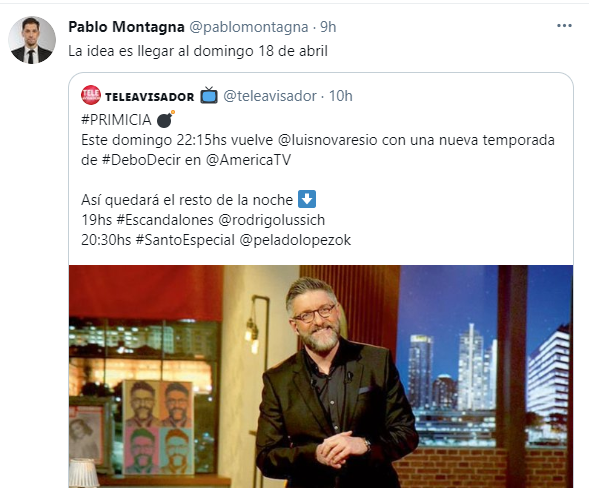Viewport: 589px width, 488px height.
Task: Open the three-dot more options menu
Action: [564, 26]
